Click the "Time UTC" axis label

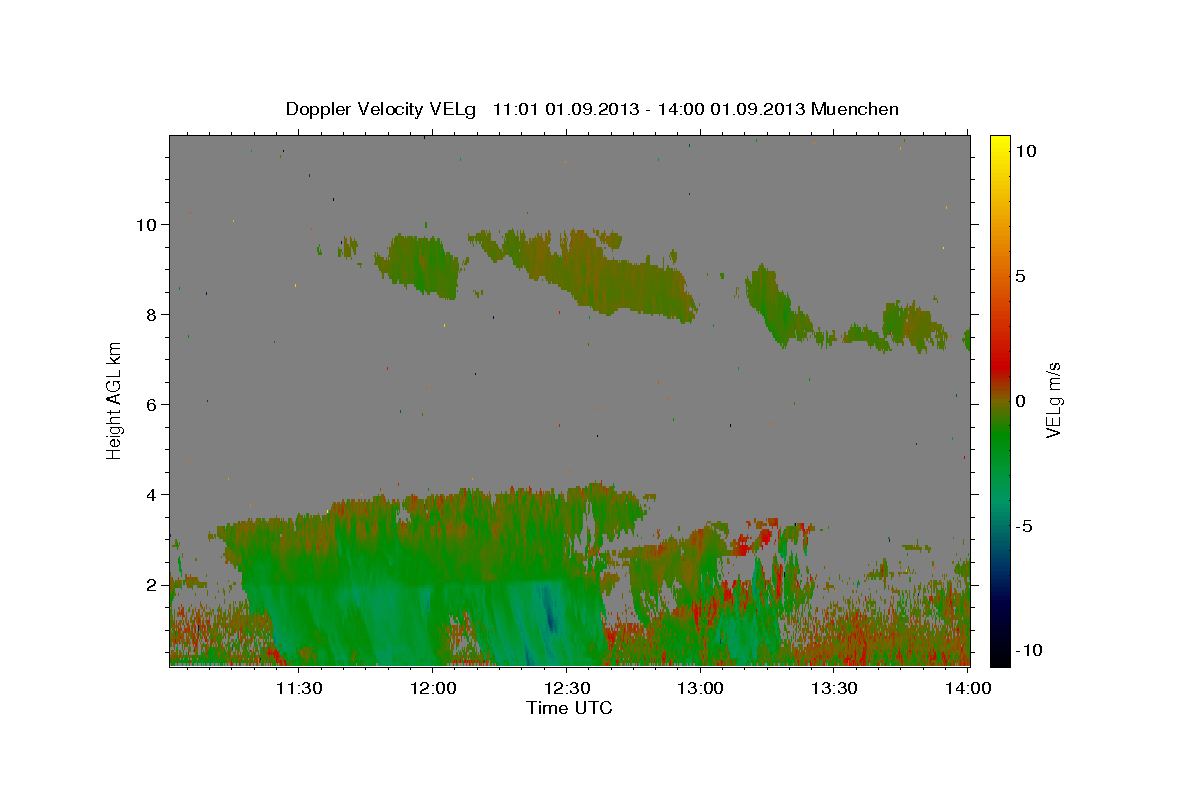pyautogui.click(x=569, y=708)
